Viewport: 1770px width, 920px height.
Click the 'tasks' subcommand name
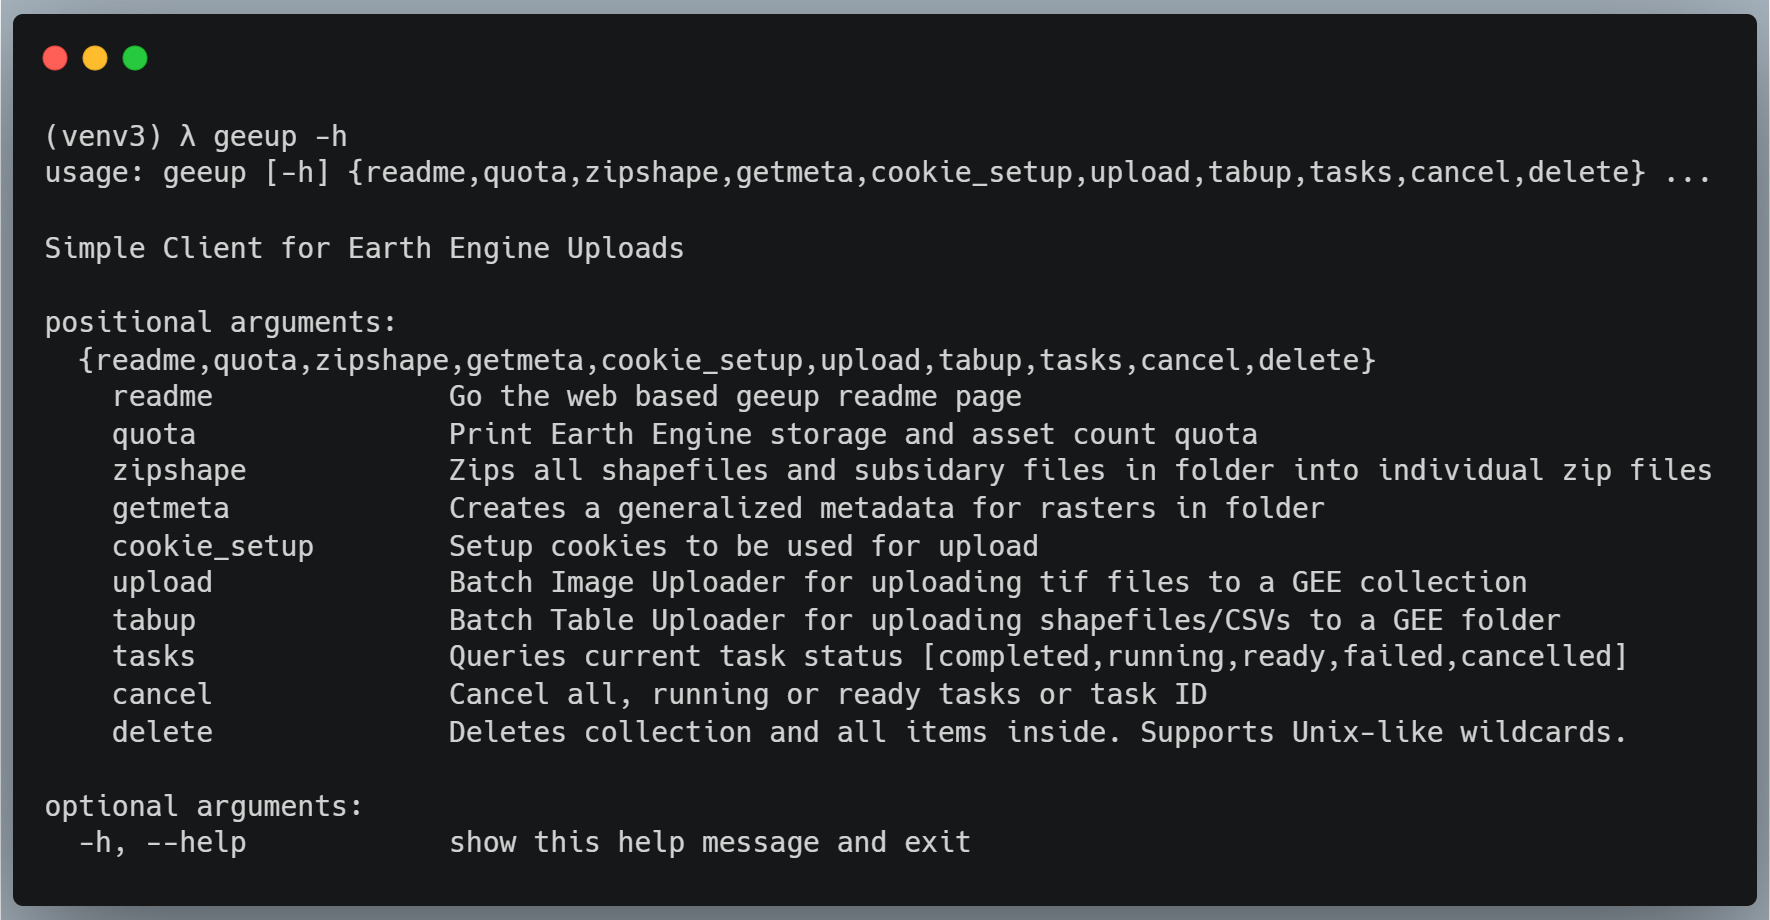pyautogui.click(x=154, y=657)
